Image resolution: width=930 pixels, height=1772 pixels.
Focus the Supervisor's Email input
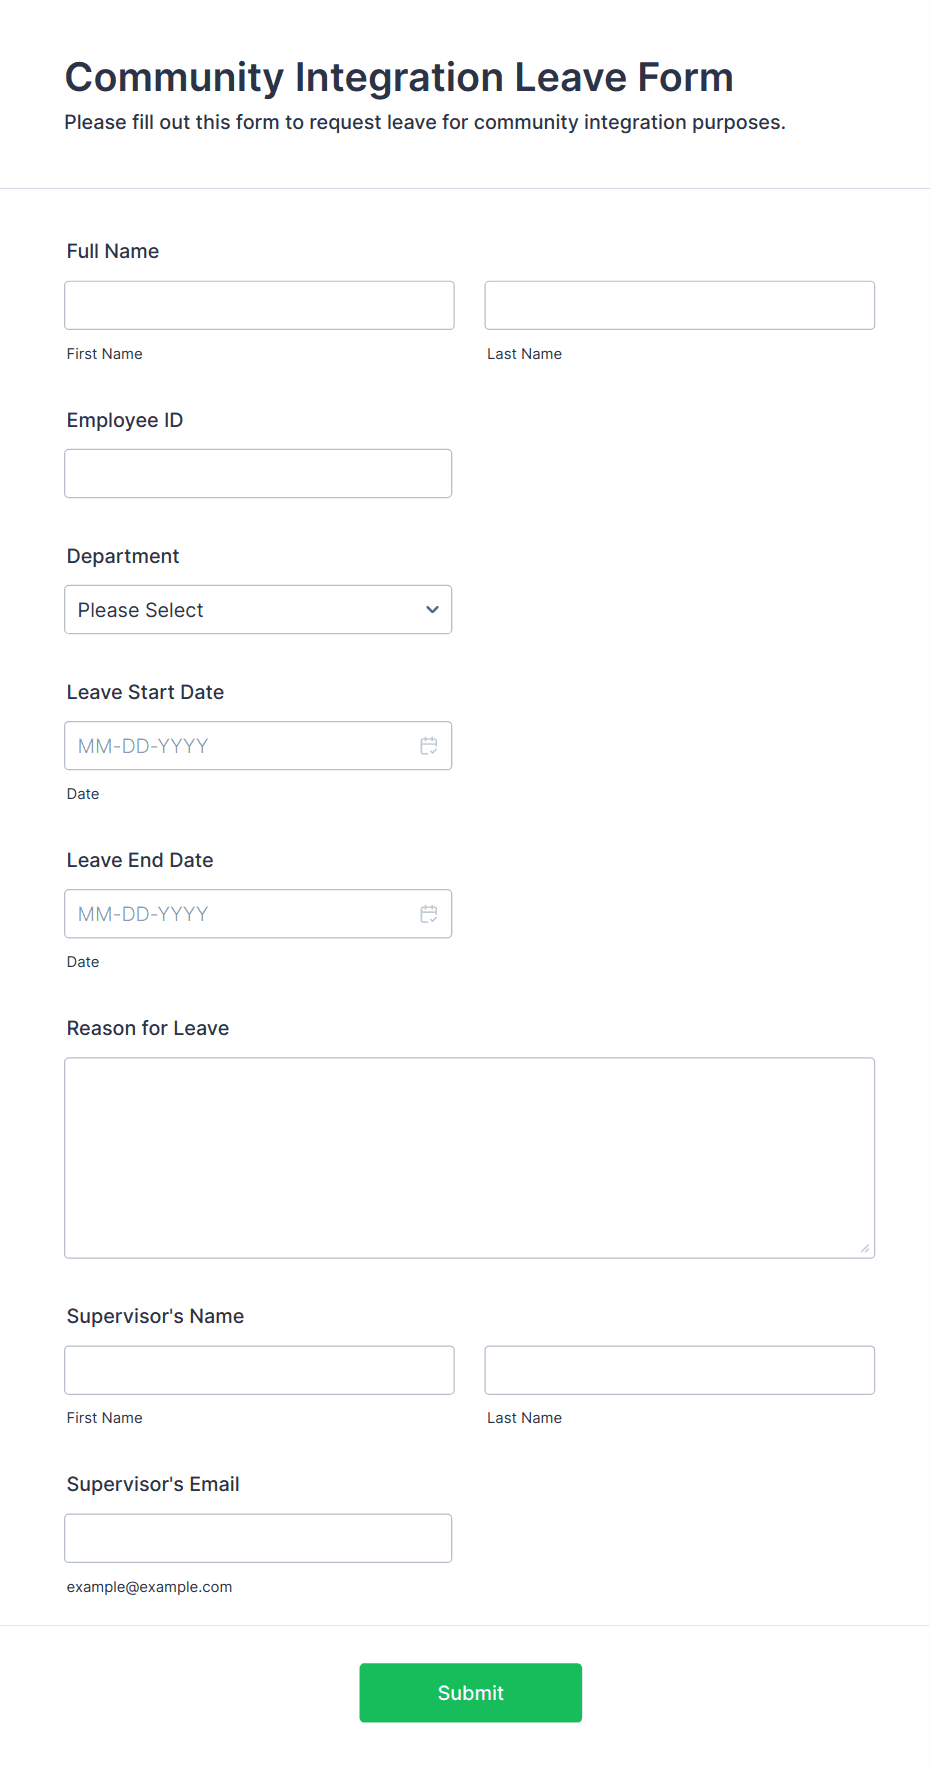tap(258, 1538)
